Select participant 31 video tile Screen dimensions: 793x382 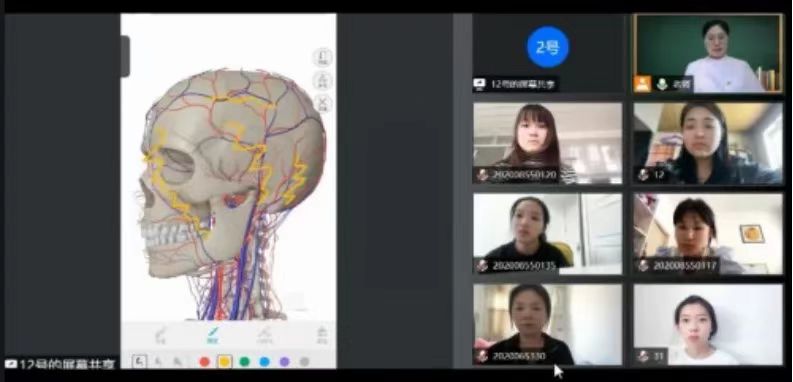[x=708, y=325]
